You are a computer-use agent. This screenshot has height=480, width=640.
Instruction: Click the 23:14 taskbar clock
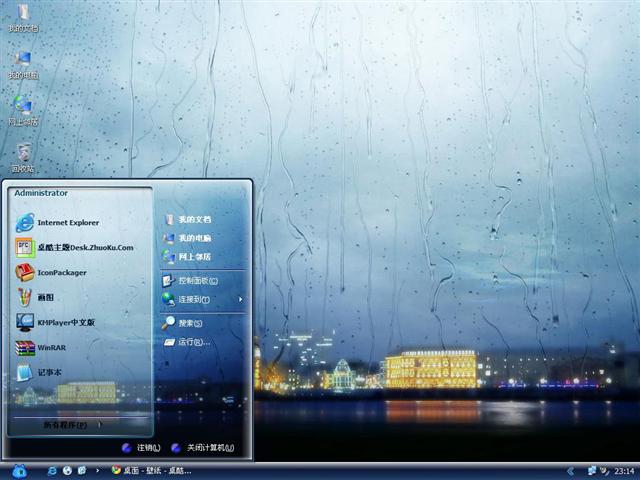[624, 471]
